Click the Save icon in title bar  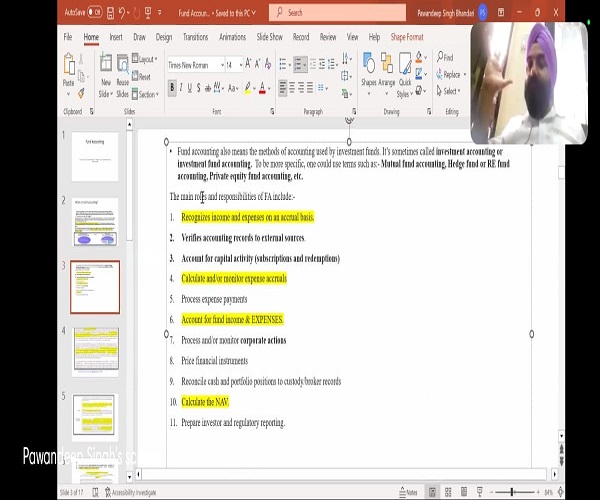(110, 13)
